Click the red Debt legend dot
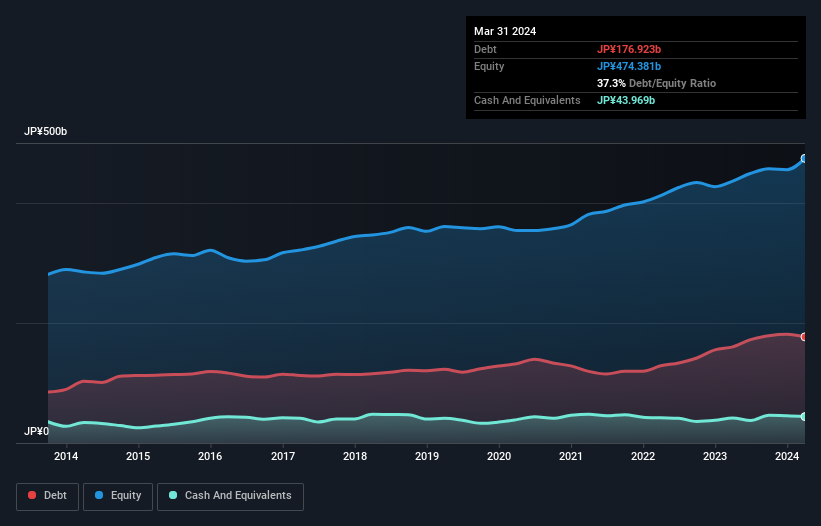 [x=32, y=495]
